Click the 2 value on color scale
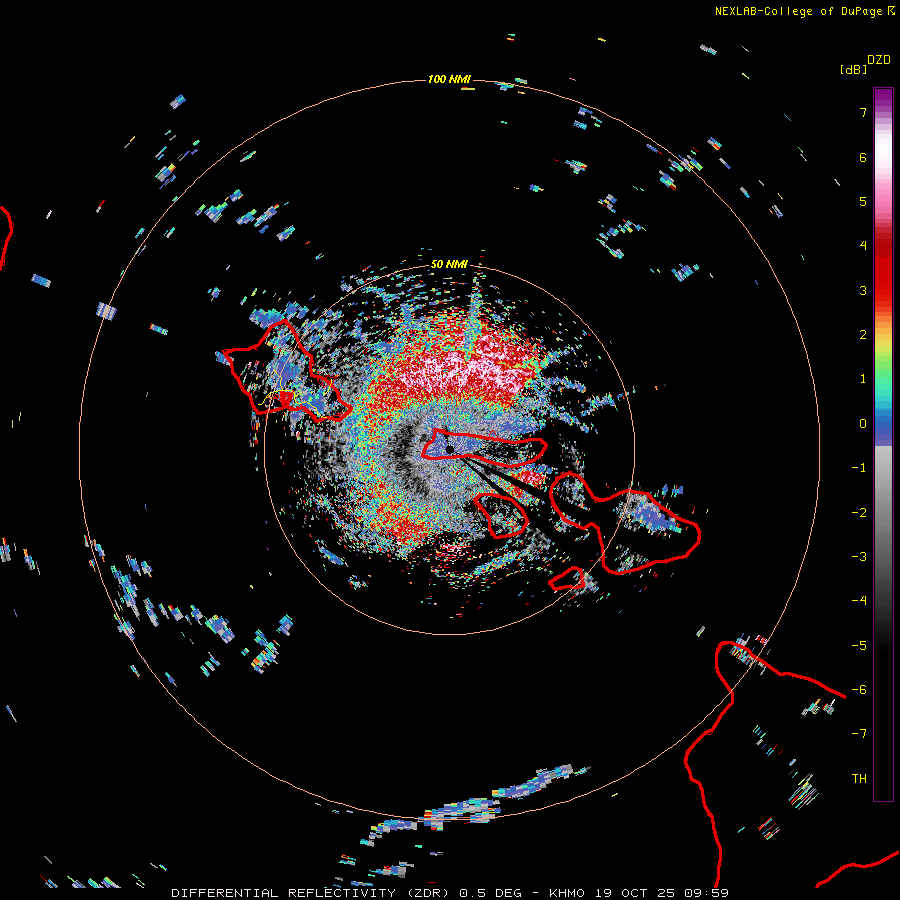The width and height of the screenshot is (900, 900). tap(863, 335)
